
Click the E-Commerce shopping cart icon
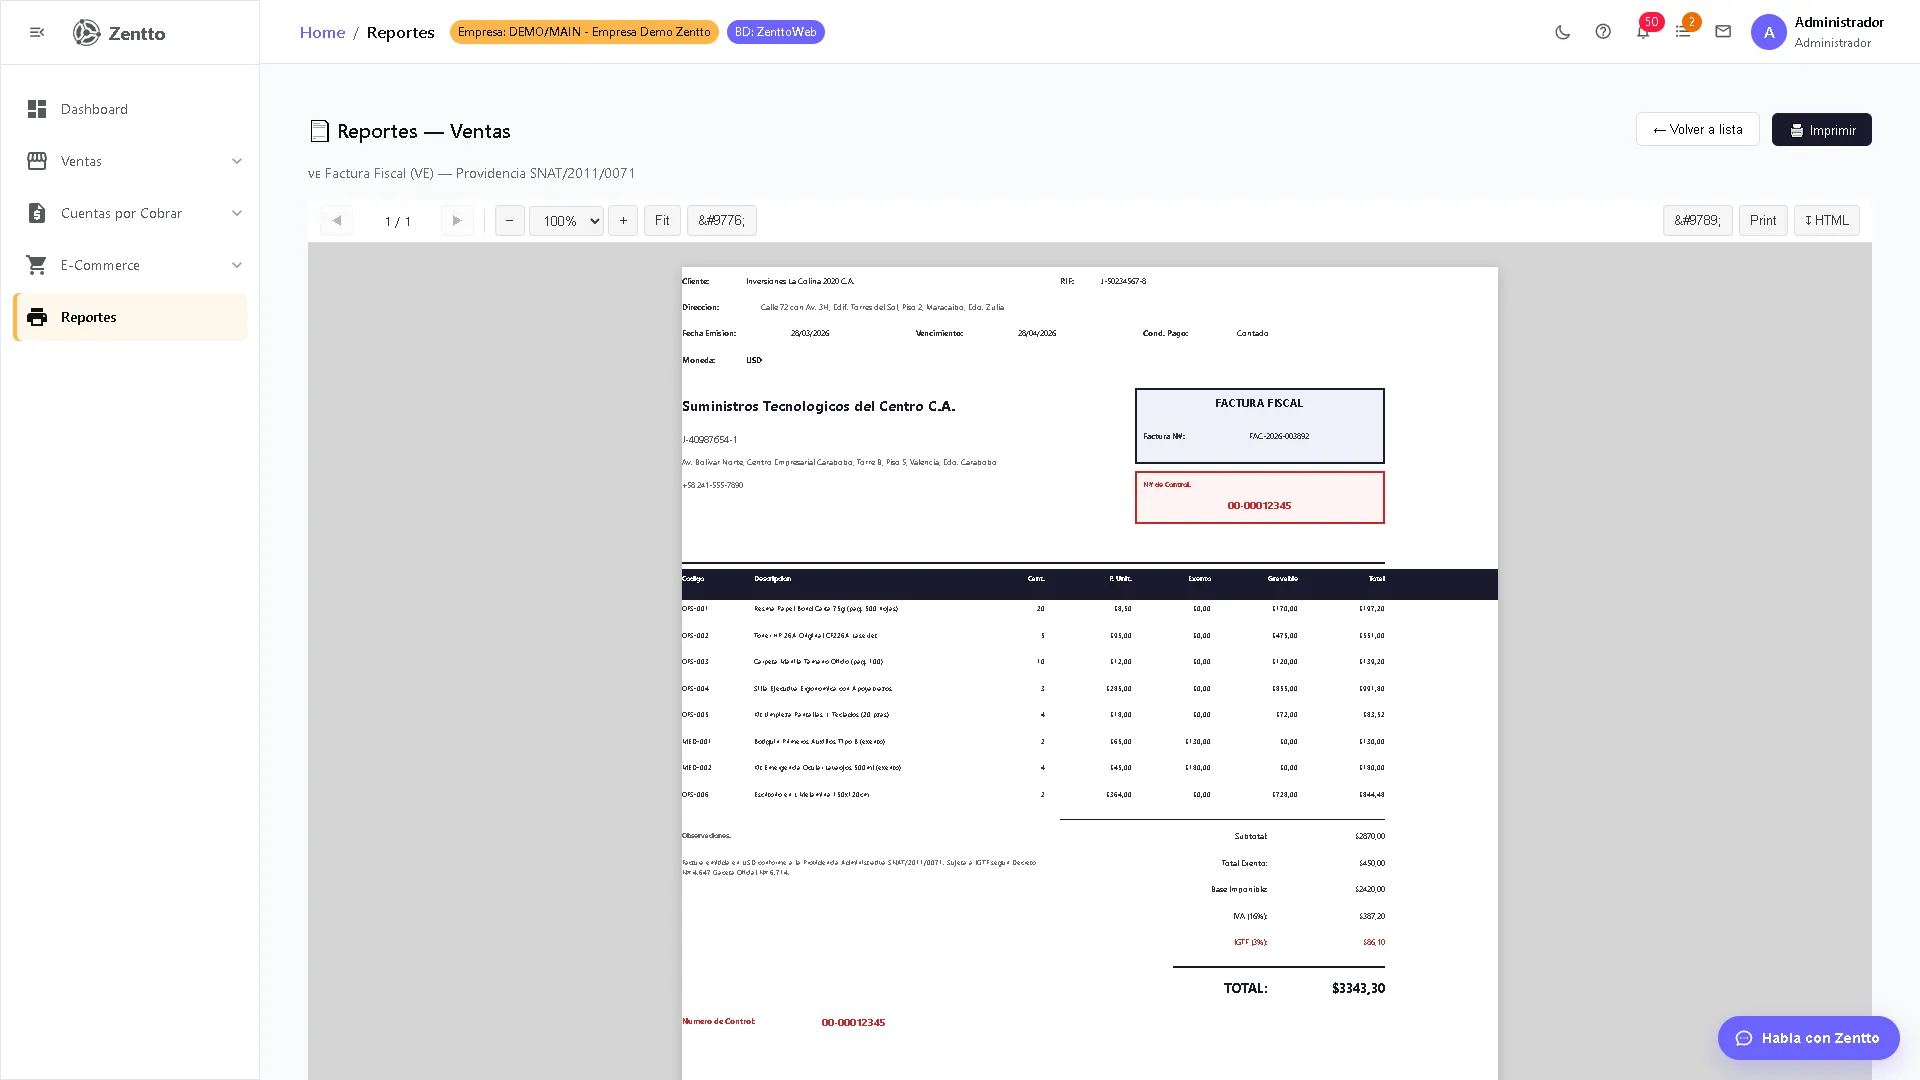click(x=37, y=265)
